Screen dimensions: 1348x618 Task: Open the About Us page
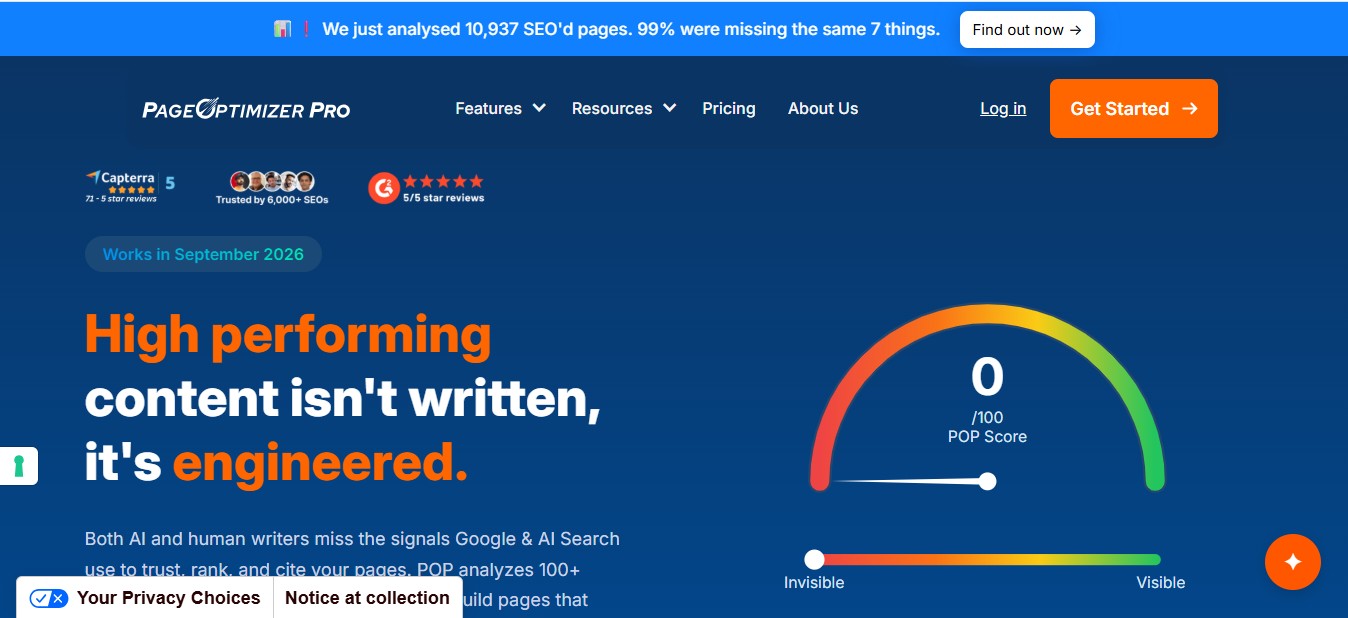823,108
